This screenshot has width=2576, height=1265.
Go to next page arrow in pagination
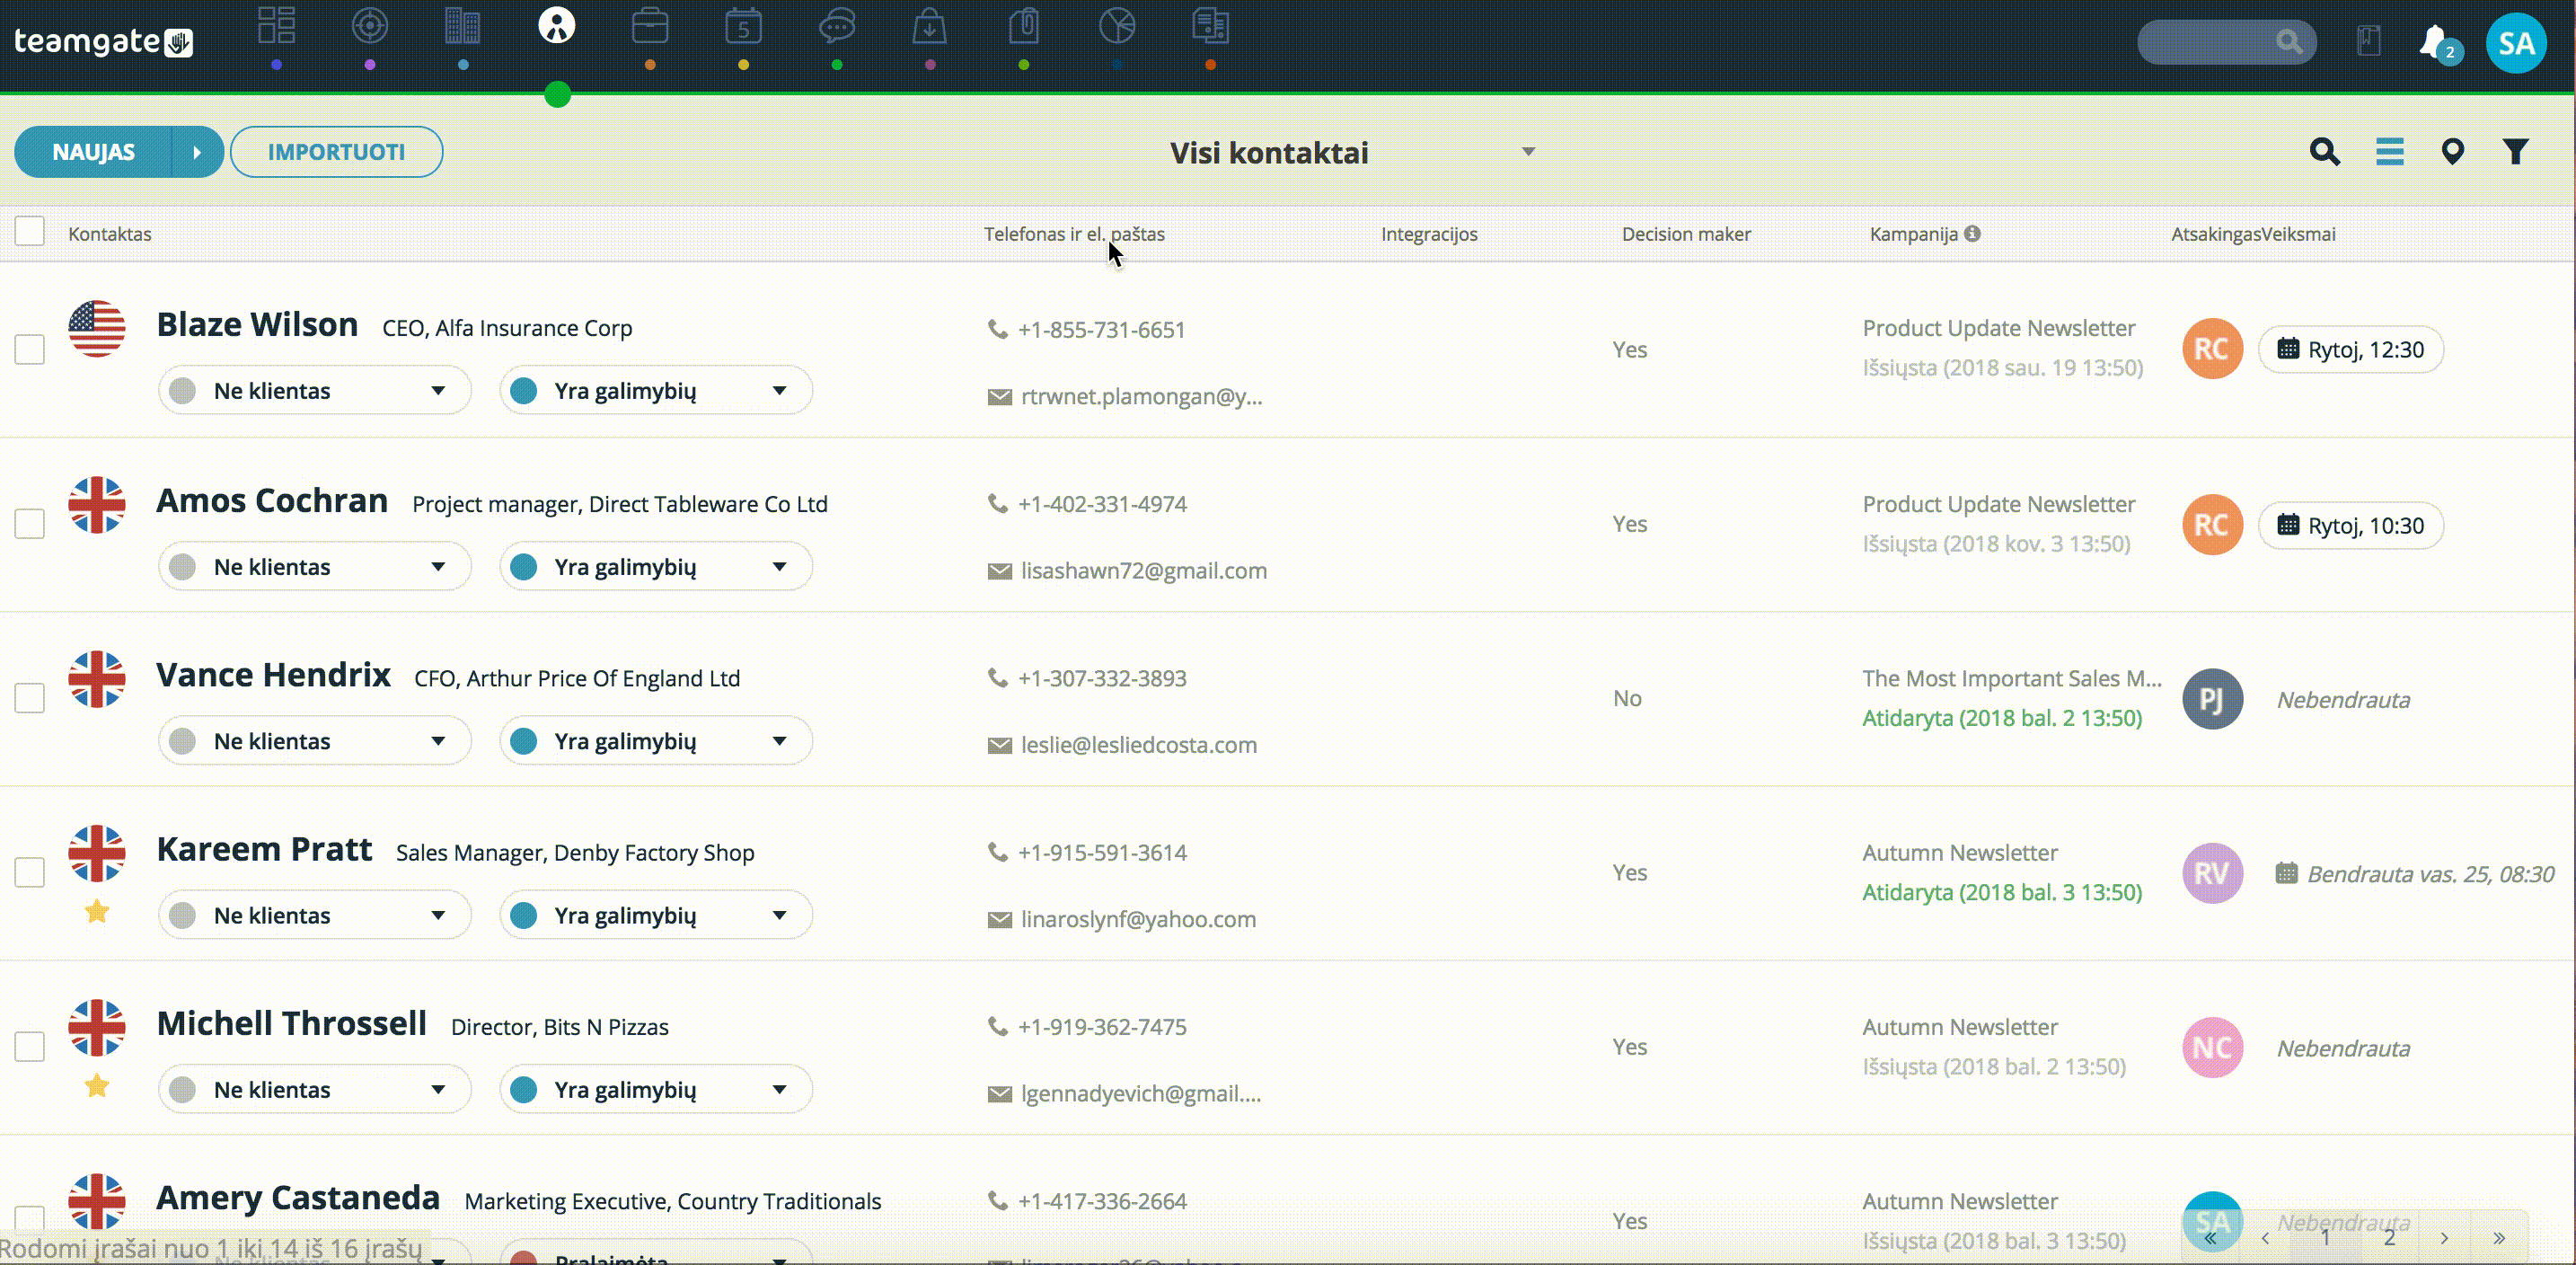(x=2444, y=1237)
